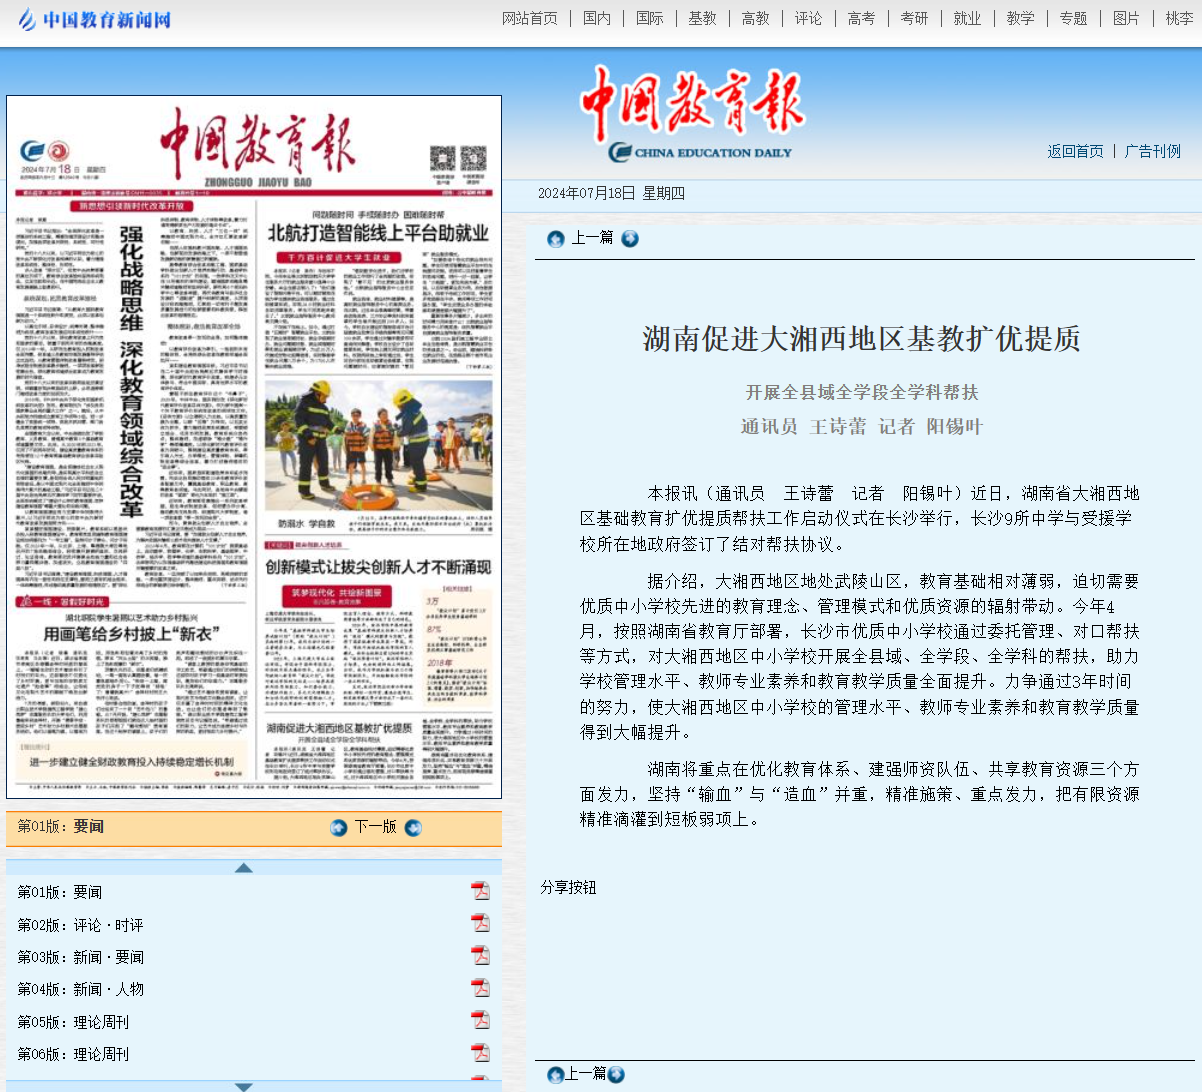The image size is (1202, 1092).
Task: Open the 教学 navigation item
Action: pos(1021,18)
